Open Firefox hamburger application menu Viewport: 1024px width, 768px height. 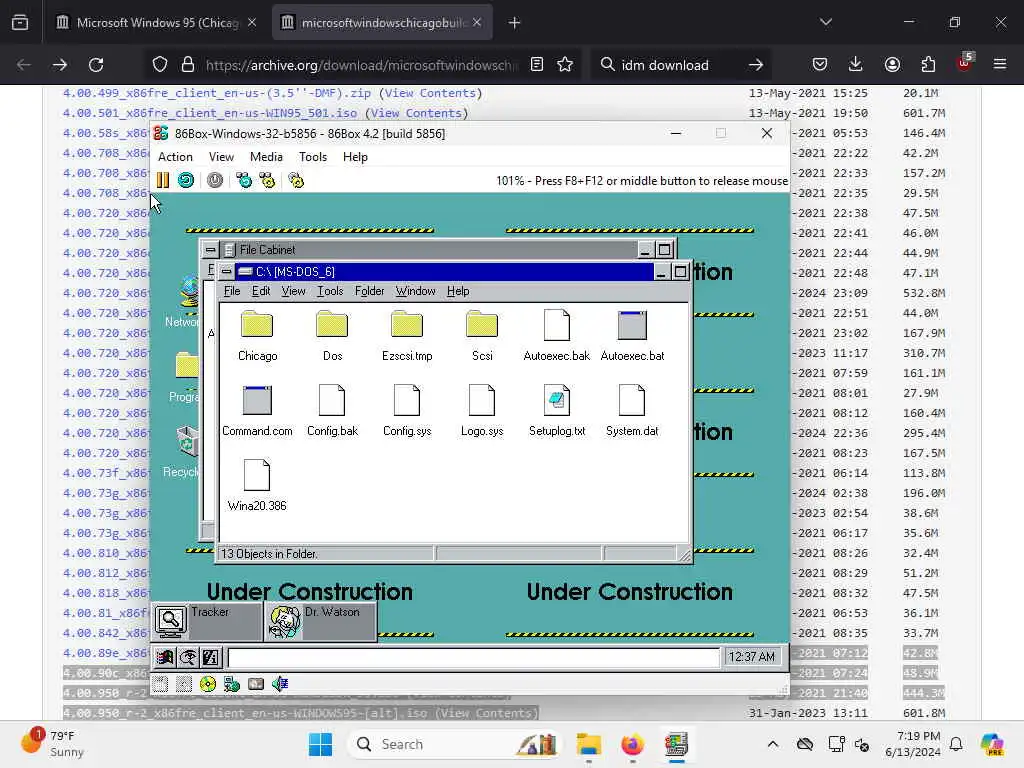pyautogui.click(x=1000, y=65)
